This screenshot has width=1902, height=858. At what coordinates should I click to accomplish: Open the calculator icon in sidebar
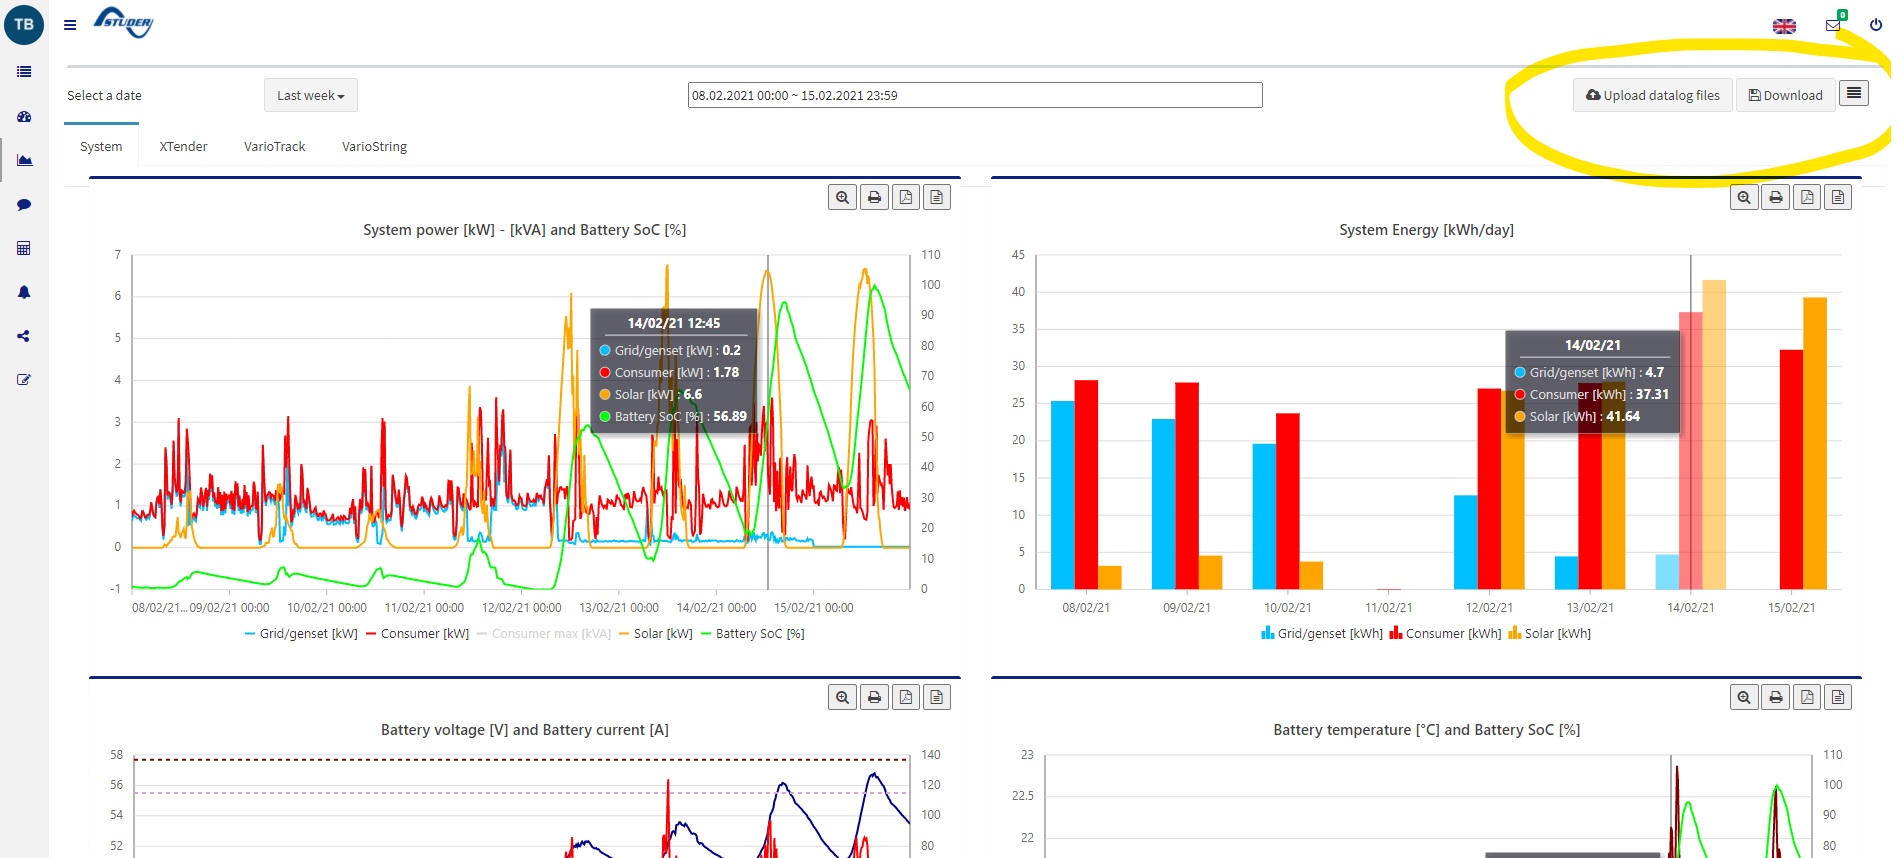pos(24,248)
